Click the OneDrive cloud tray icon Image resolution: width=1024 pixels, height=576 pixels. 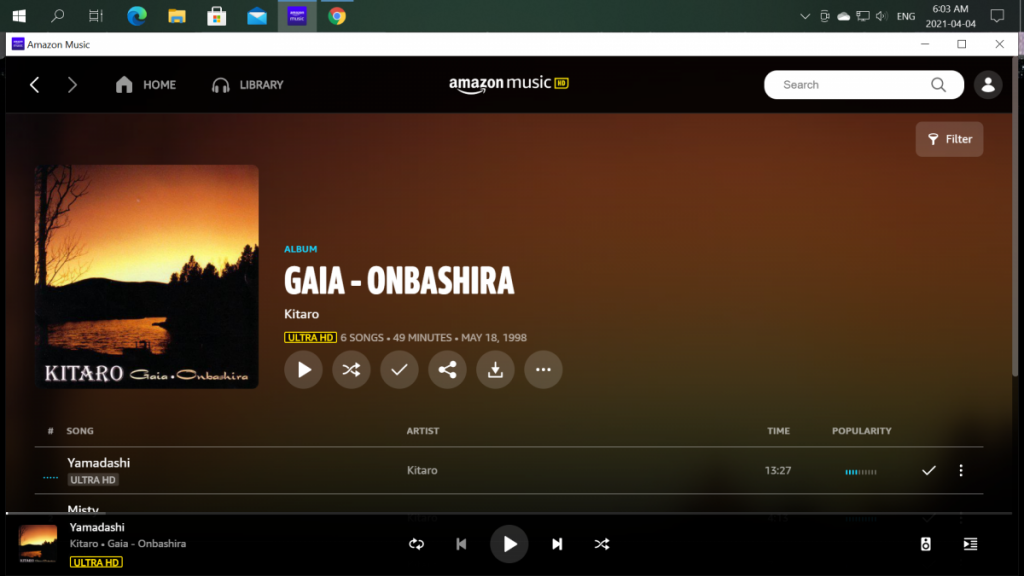[844, 16]
